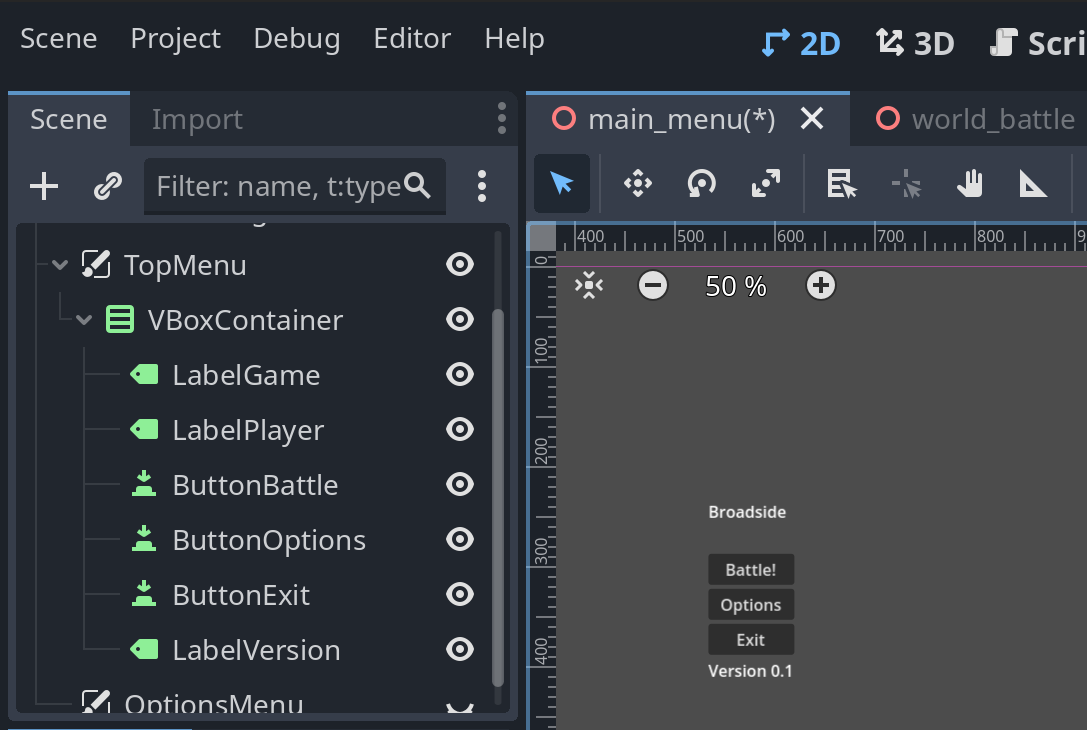Click the ButtonOptions node icon
Screen dimensions: 1087x730
point(144,539)
